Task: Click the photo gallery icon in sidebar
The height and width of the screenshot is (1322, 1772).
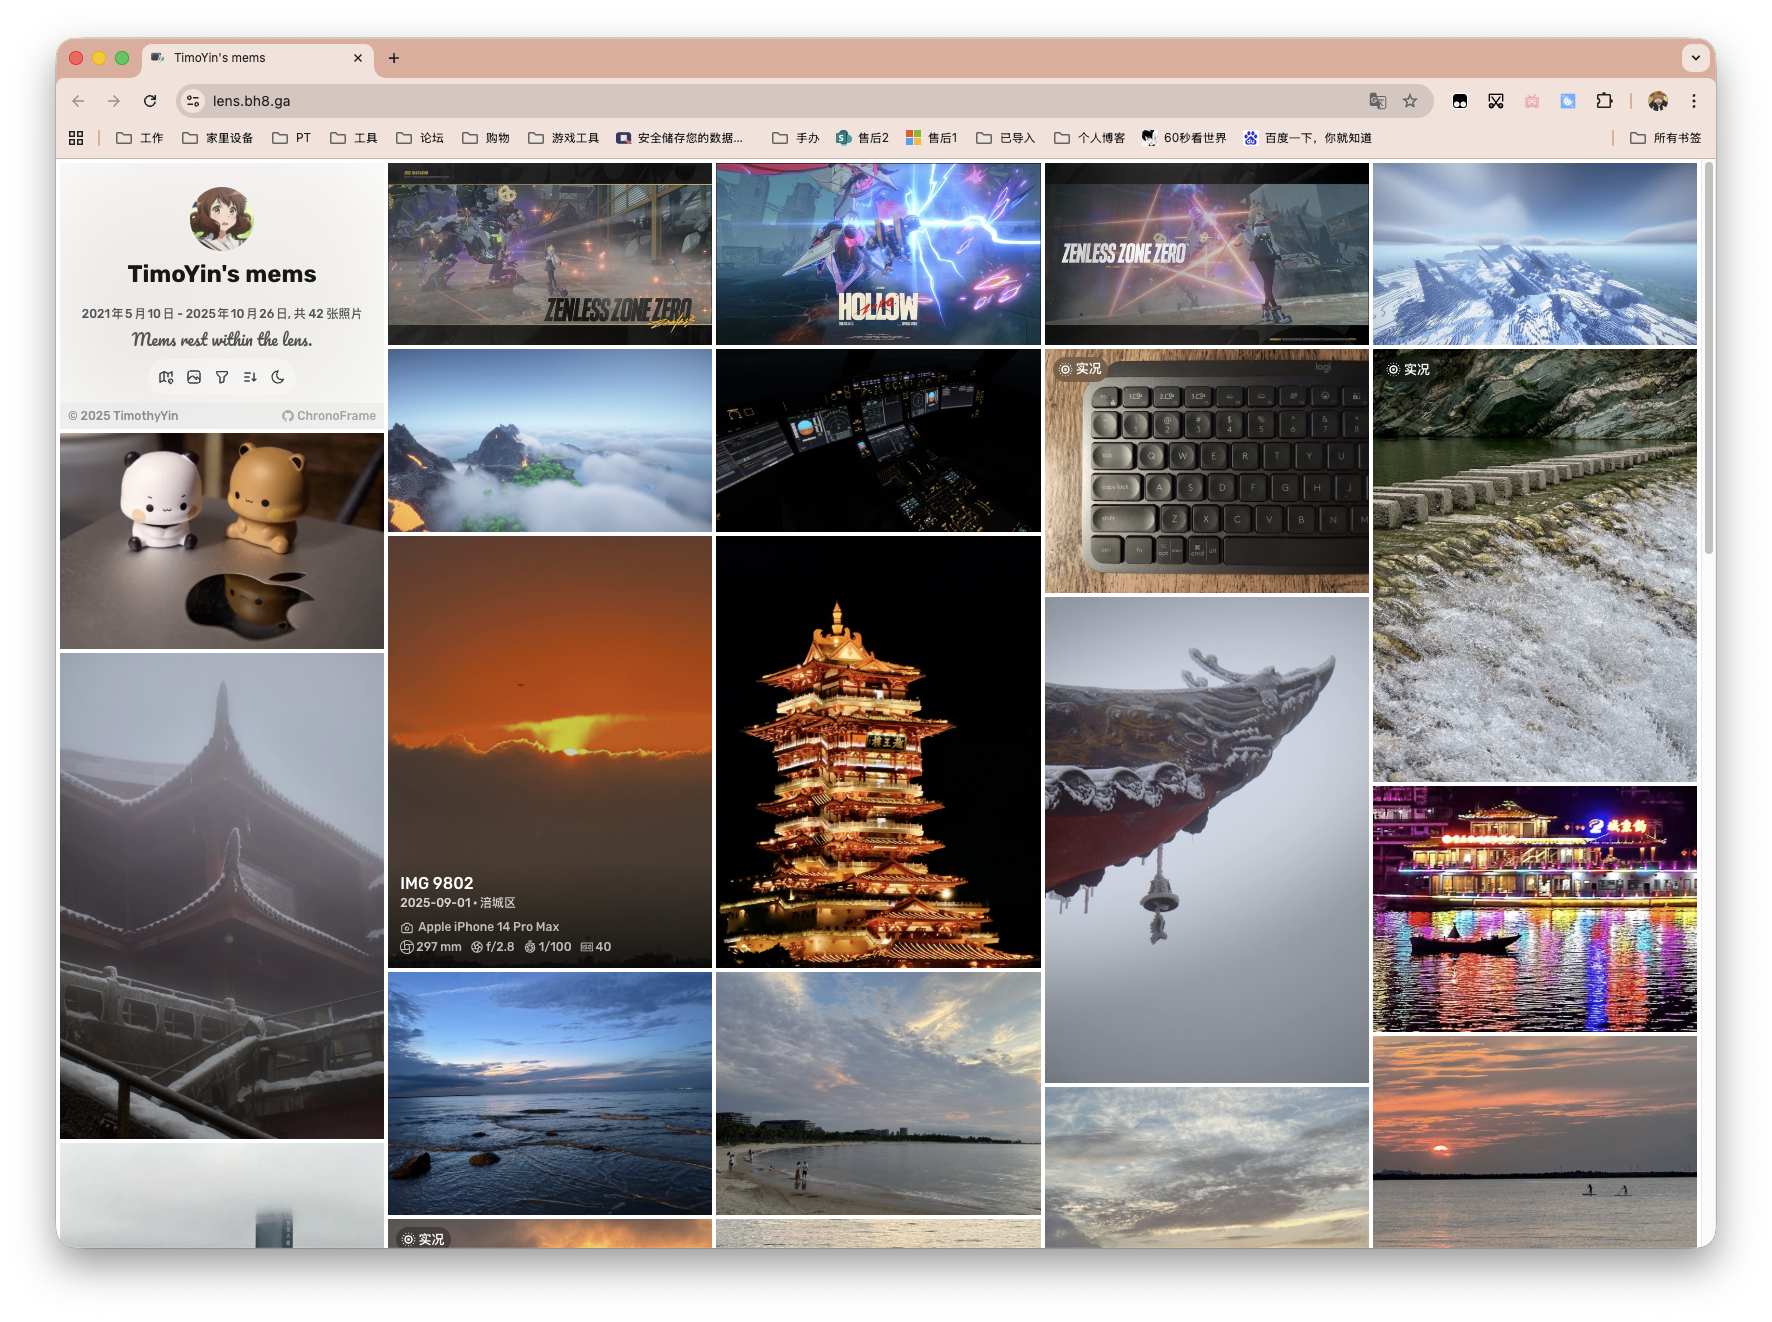Action: click(194, 377)
